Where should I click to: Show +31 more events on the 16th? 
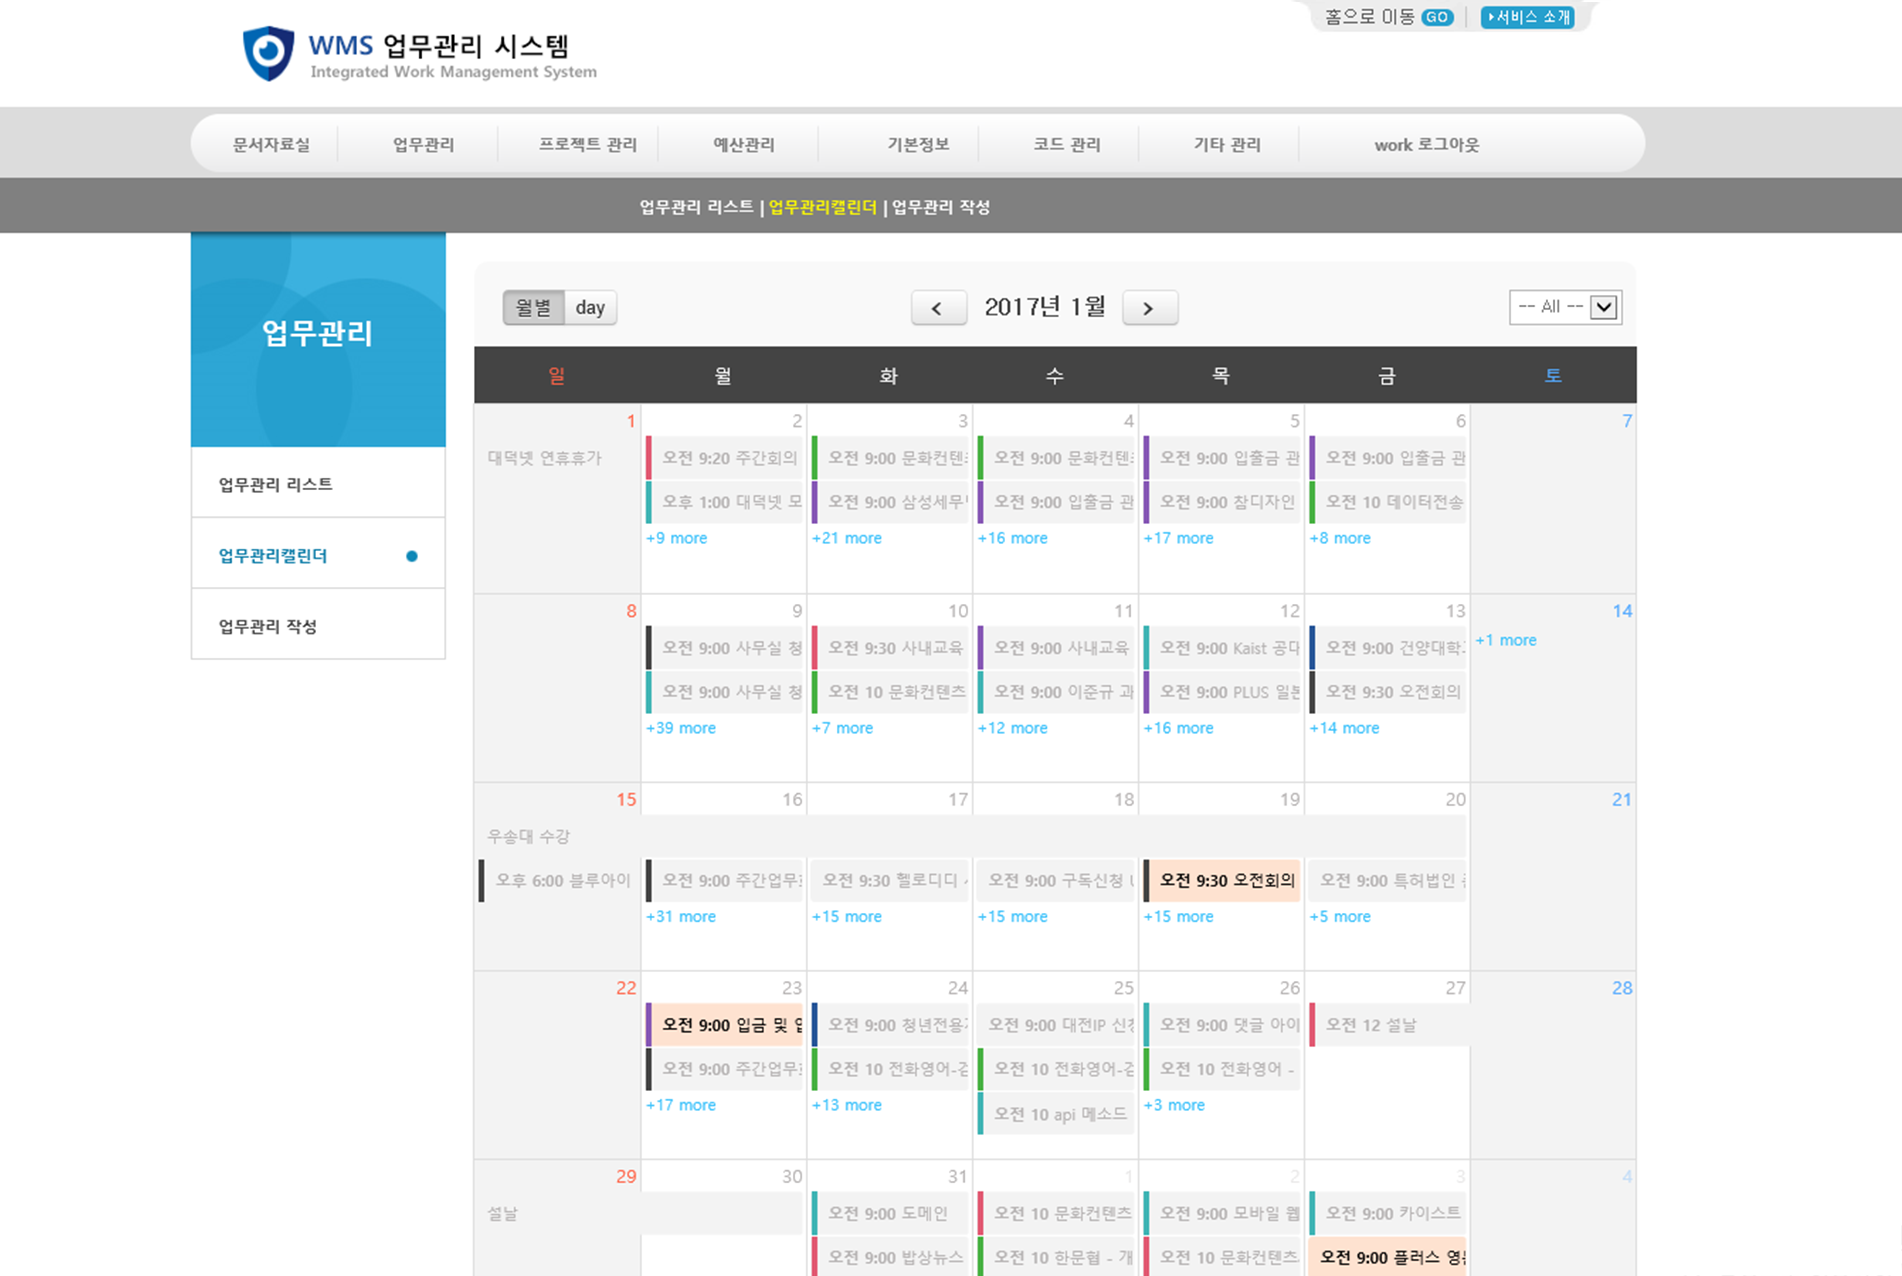click(x=681, y=916)
